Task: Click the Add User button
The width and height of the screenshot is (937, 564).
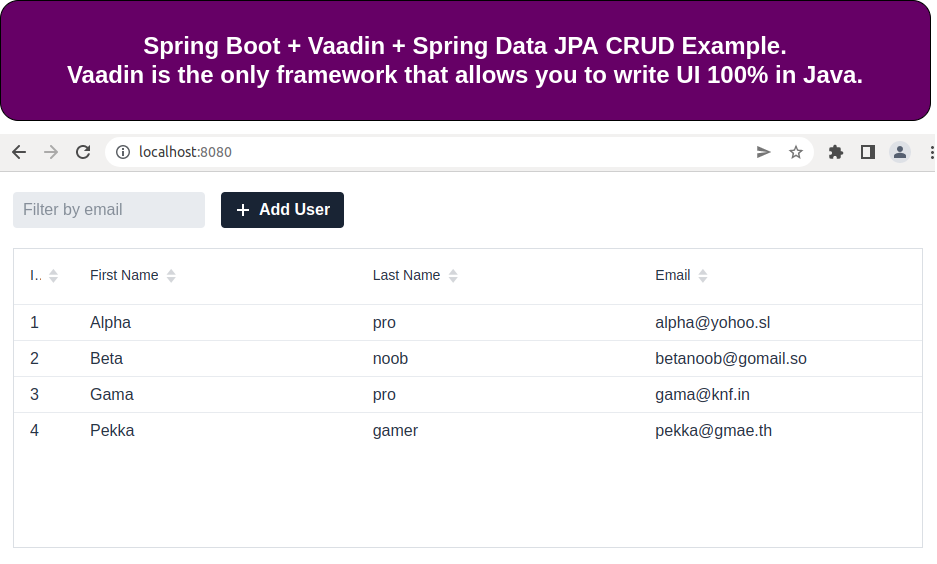Action: (x=282, y=210)
